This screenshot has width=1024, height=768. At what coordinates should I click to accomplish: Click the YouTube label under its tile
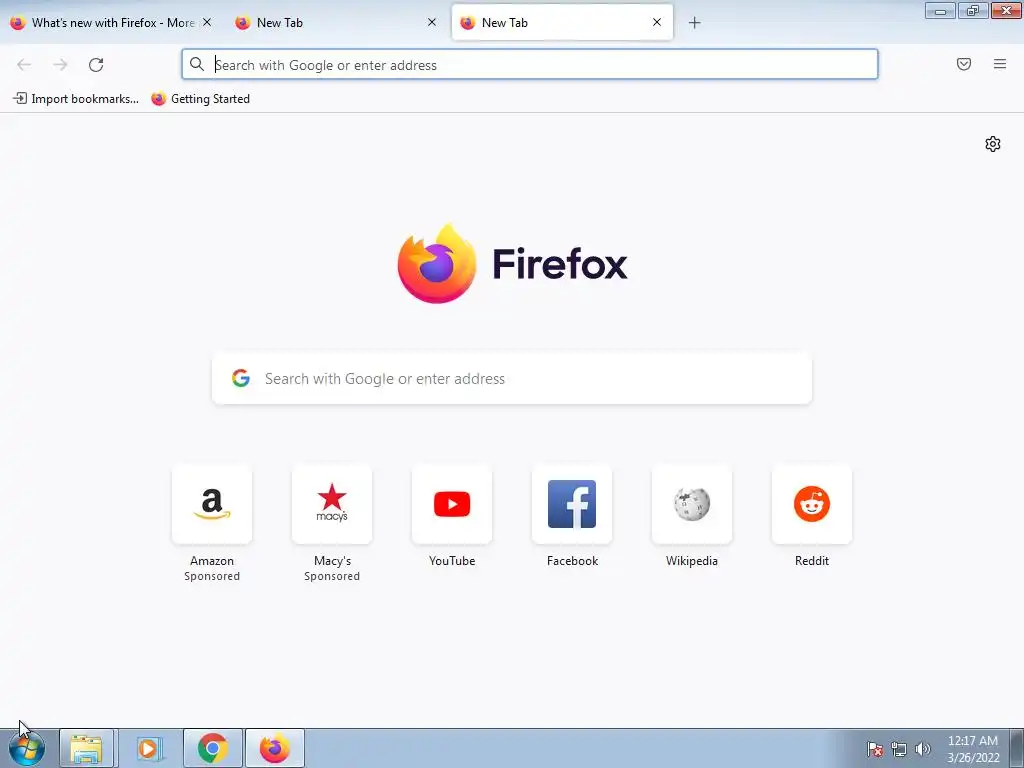(452, 561)
